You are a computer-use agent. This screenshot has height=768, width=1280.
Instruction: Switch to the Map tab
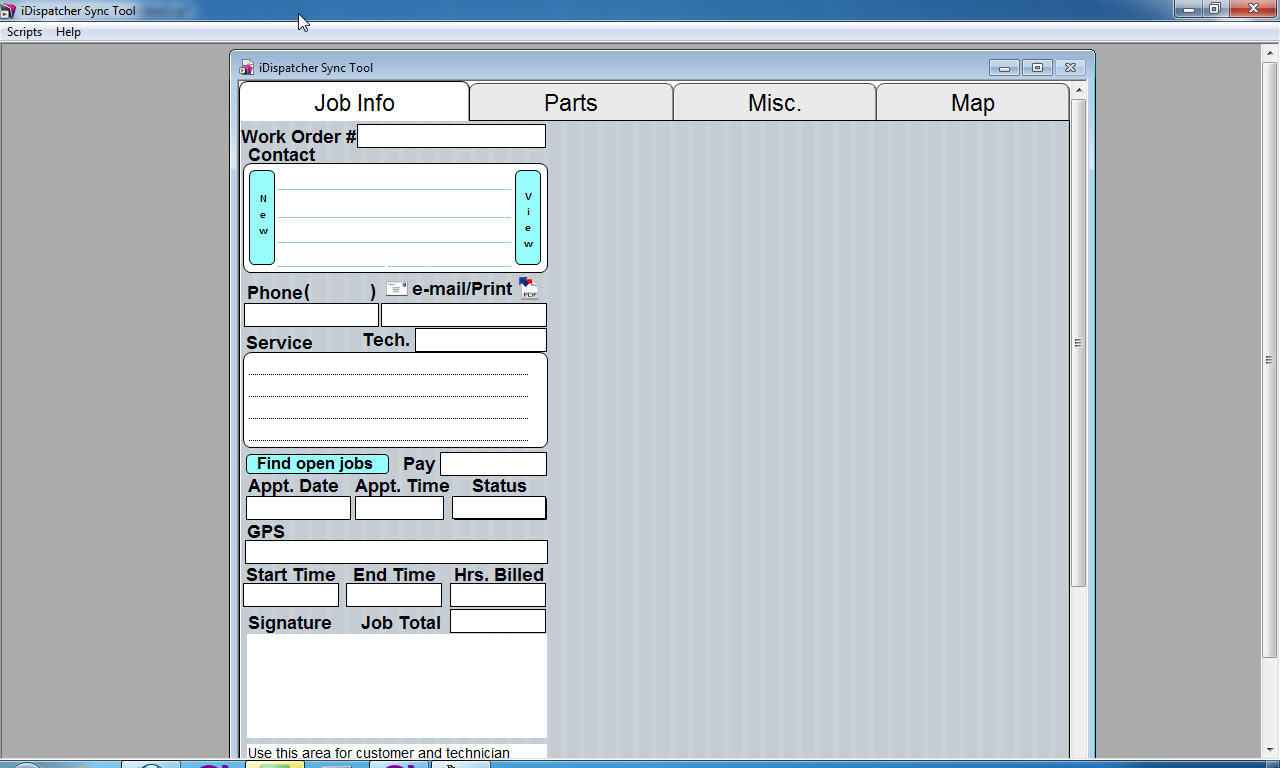tap(972, 103)
